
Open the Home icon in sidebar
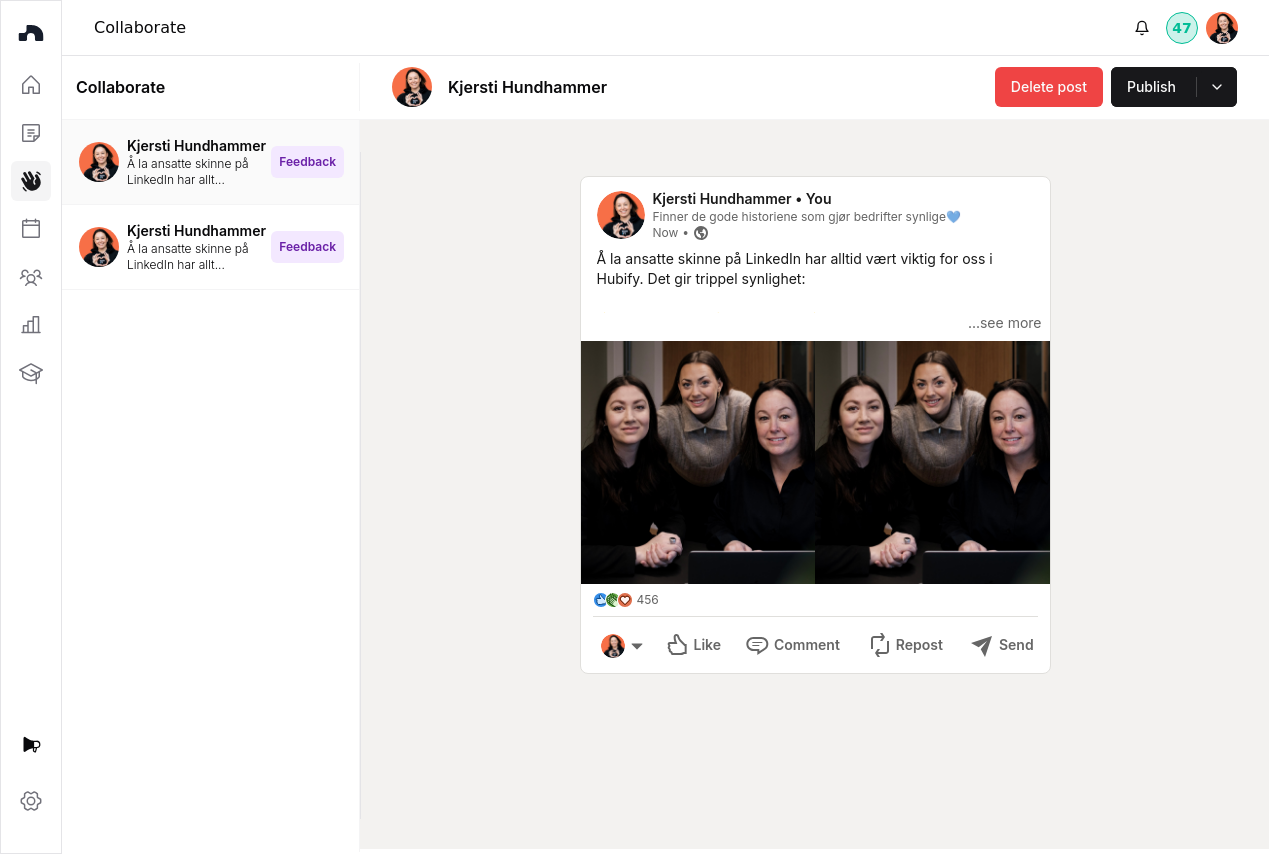click(31, 85)
